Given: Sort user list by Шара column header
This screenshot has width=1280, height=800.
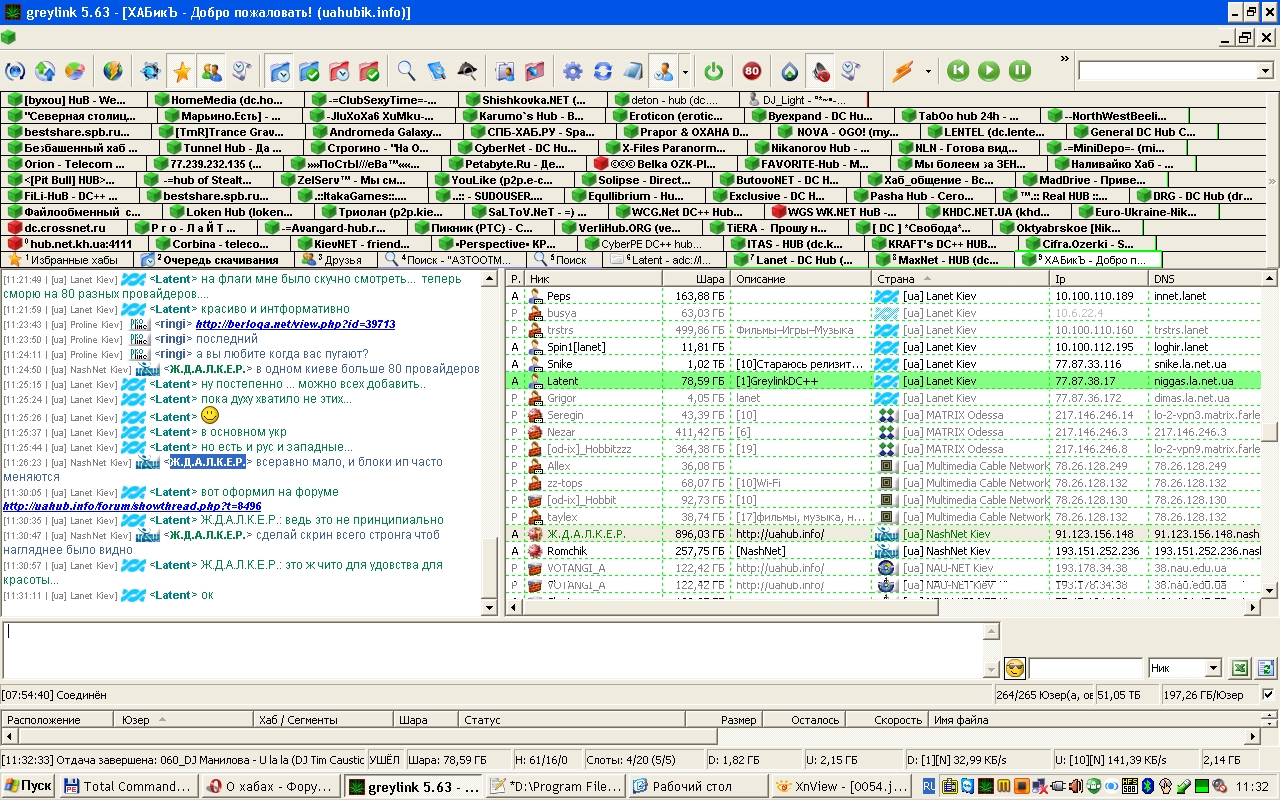Looking at the screenshot, I should click(696, 279).
